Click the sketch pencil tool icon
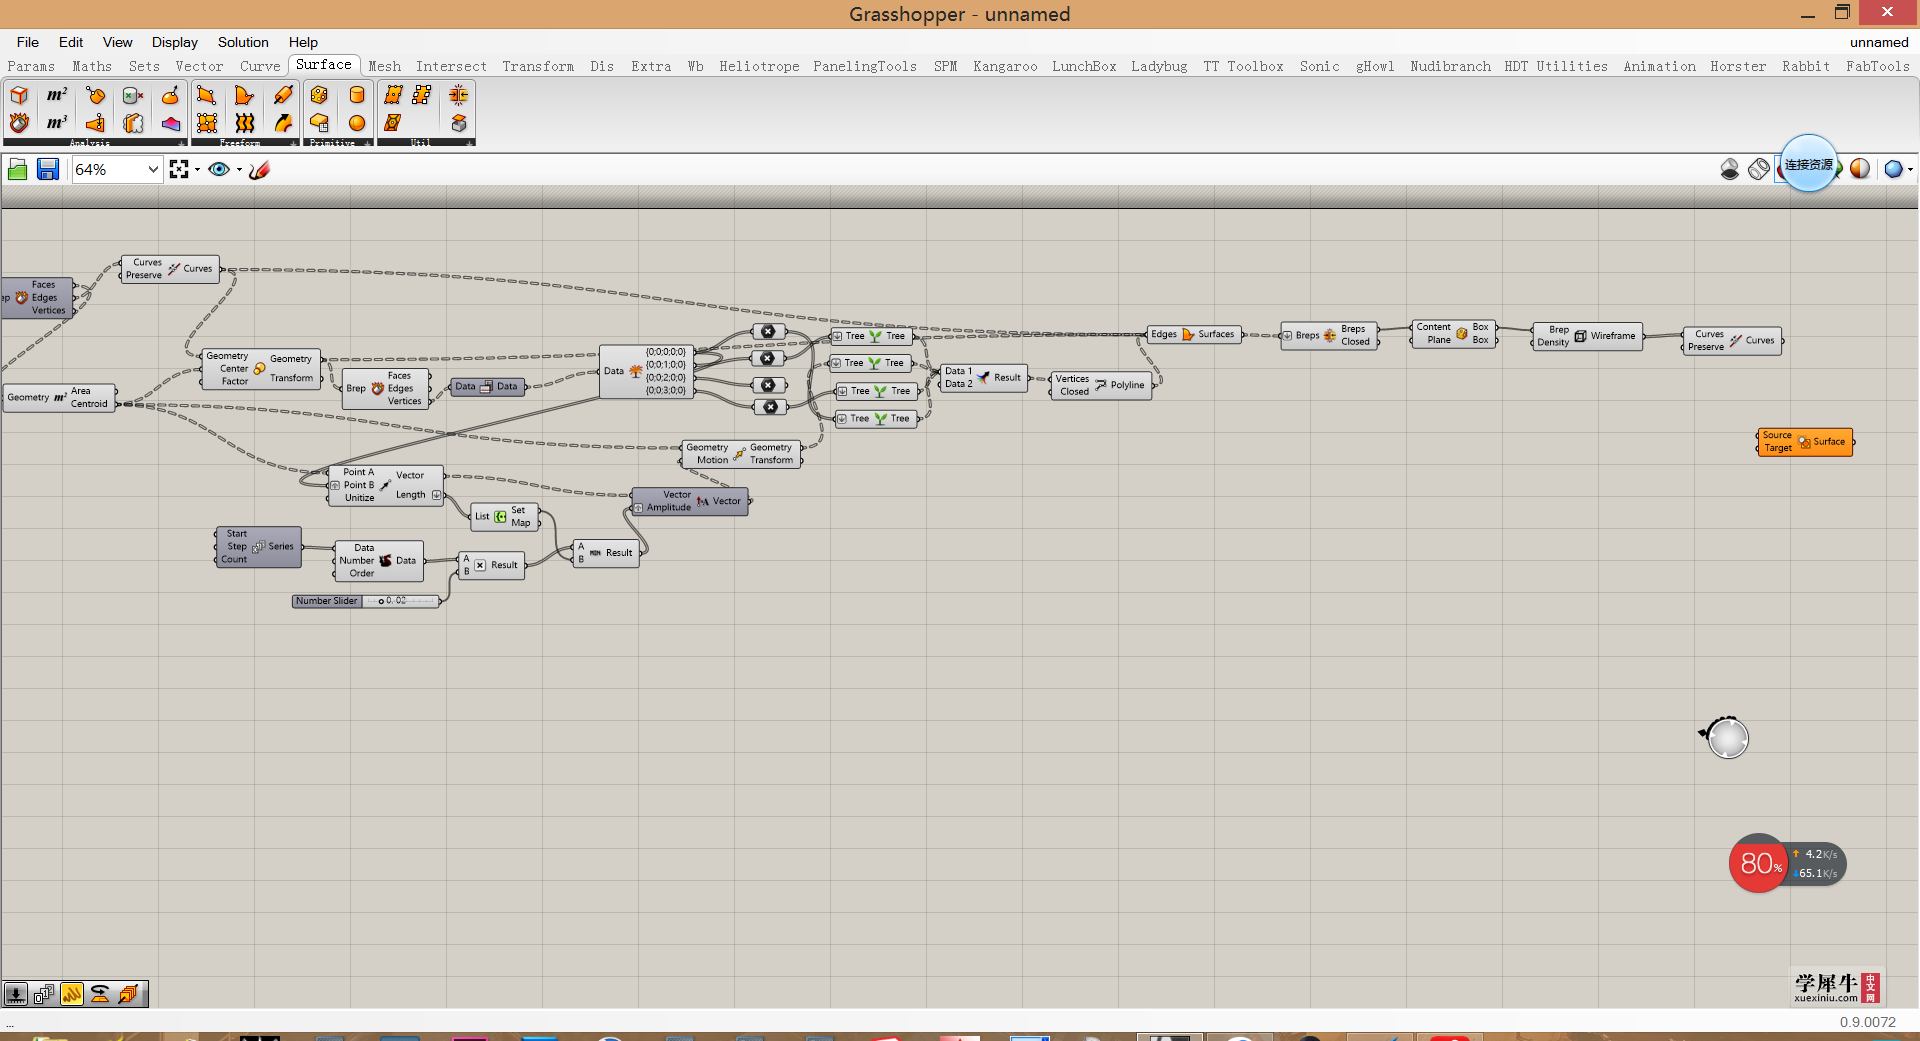Viewport: 1920px width, 1041px height. pyautogui.click(x=259, y=170)
